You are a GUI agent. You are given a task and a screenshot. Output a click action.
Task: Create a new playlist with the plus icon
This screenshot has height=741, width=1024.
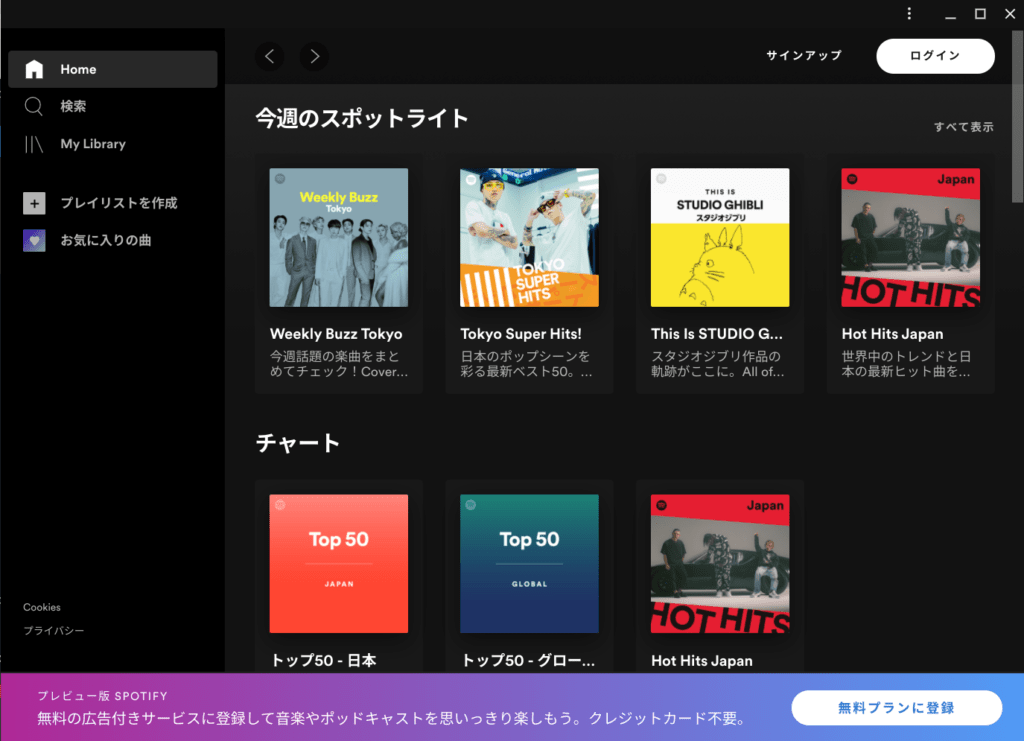click(34, 202)
